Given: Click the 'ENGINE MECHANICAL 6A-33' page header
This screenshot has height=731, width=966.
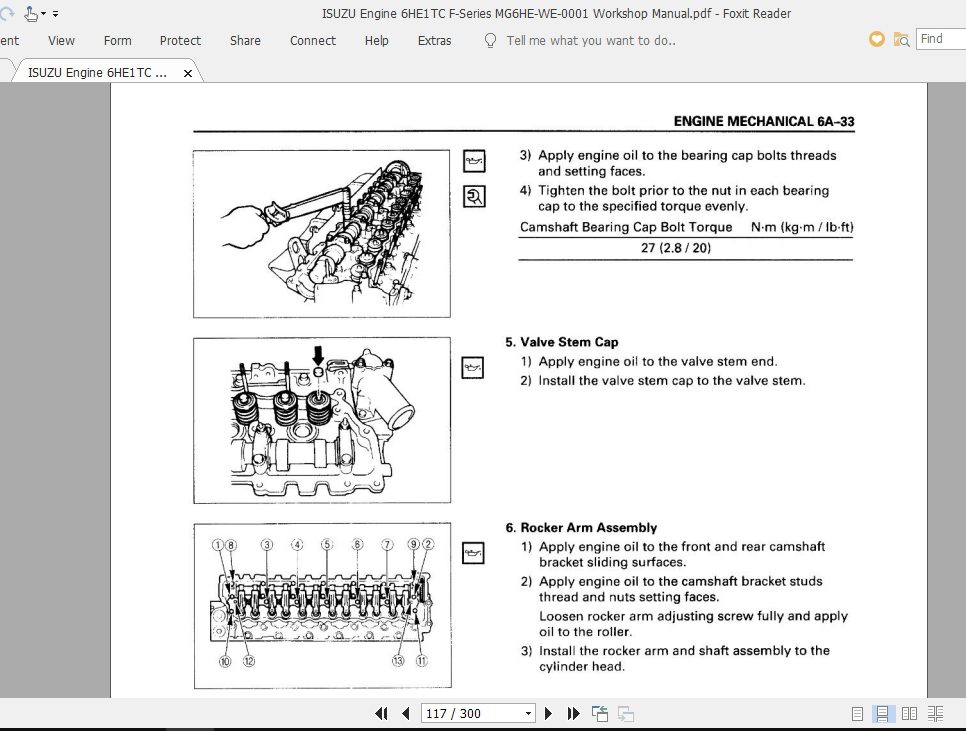Looking at the screenshot, I should point(764,121).
